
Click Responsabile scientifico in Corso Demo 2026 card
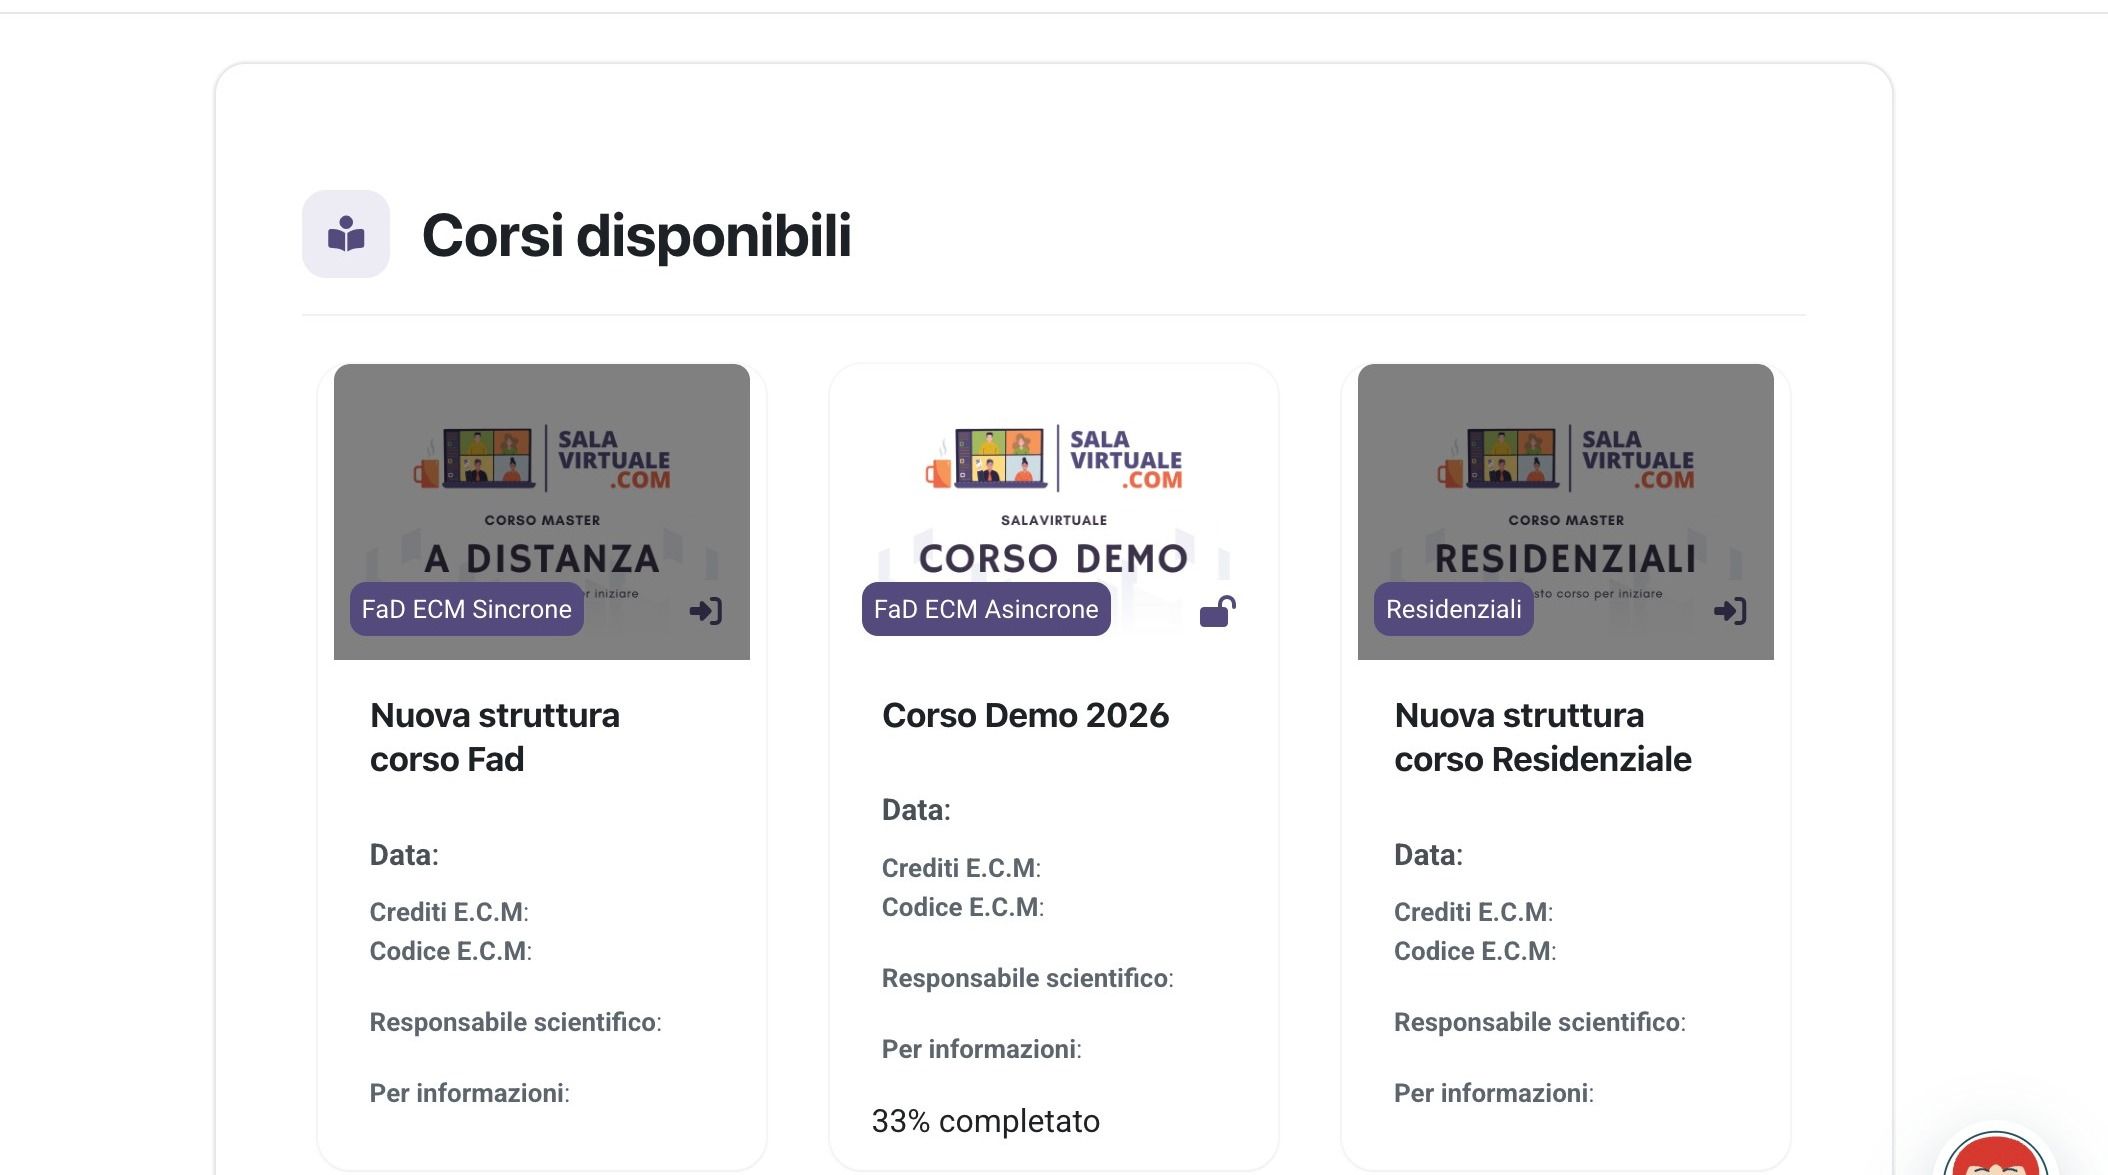pos(1028,978)
